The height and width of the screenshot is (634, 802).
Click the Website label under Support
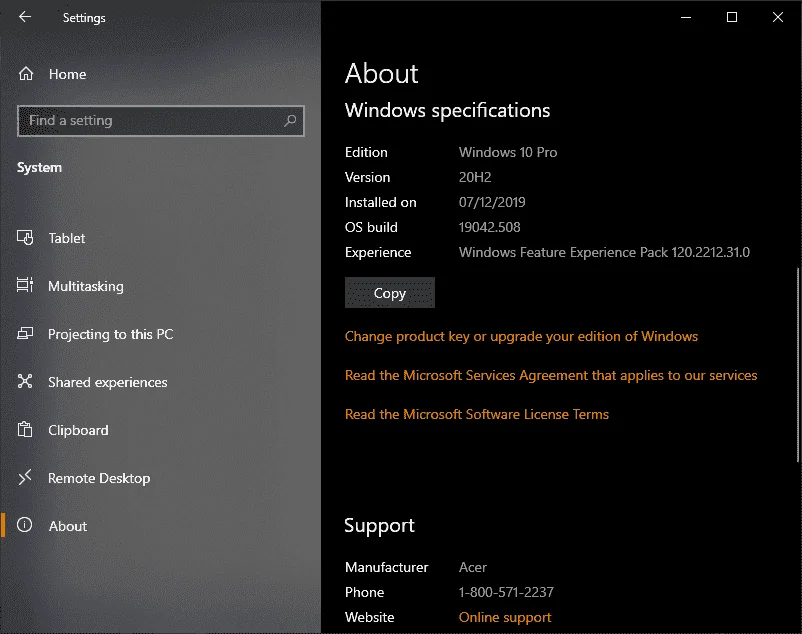click(x=370, y=618)
